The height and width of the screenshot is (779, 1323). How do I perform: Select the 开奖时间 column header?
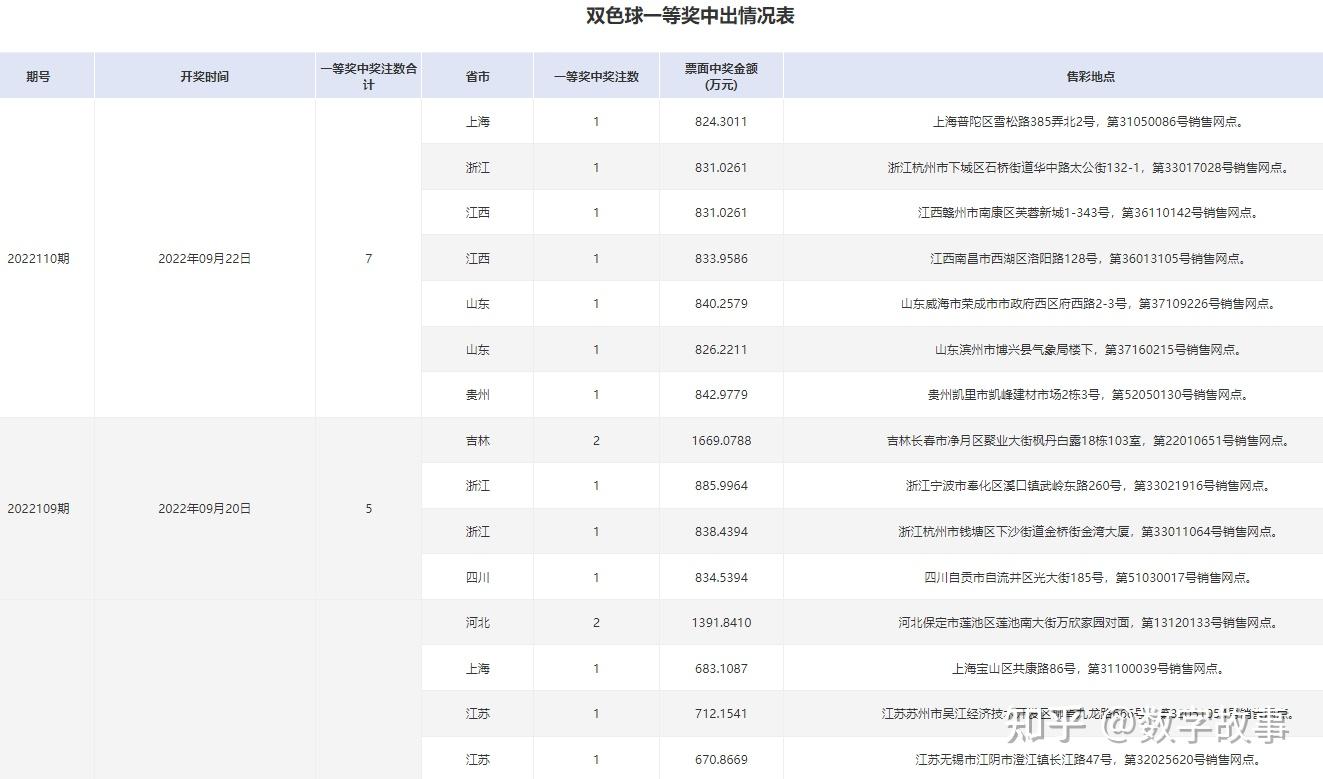coord(204,75)
